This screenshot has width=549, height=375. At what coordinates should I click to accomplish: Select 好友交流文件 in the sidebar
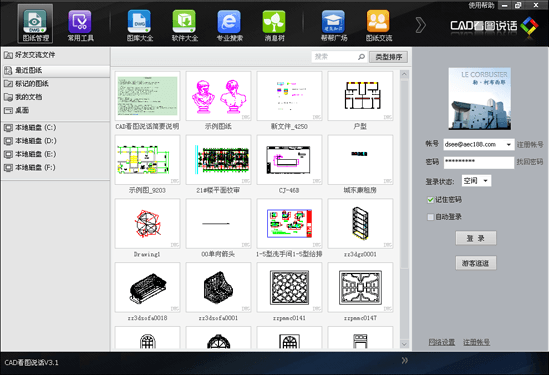[x=55, y=55]
